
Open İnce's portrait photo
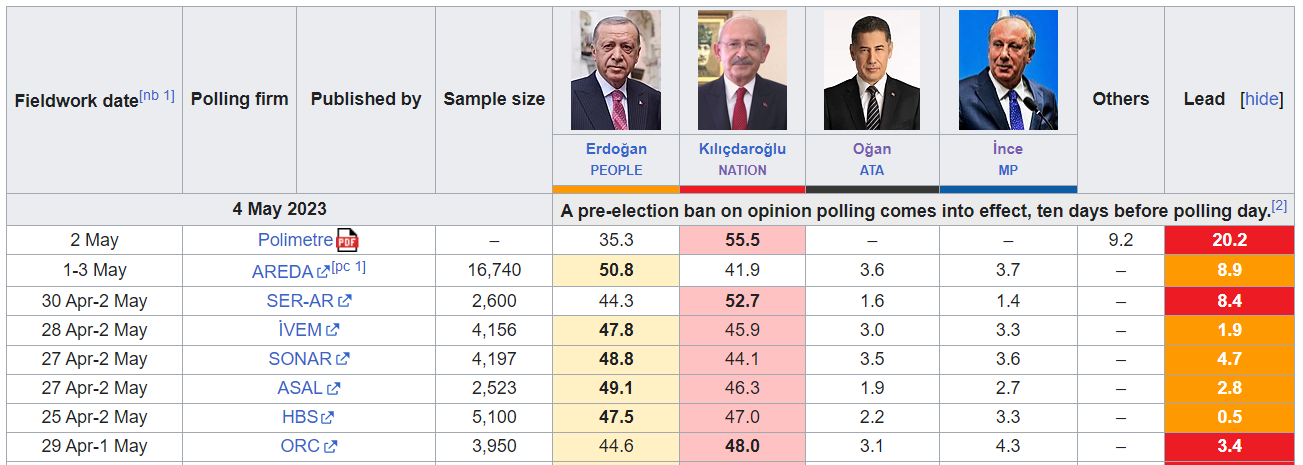pos(1008,70)
